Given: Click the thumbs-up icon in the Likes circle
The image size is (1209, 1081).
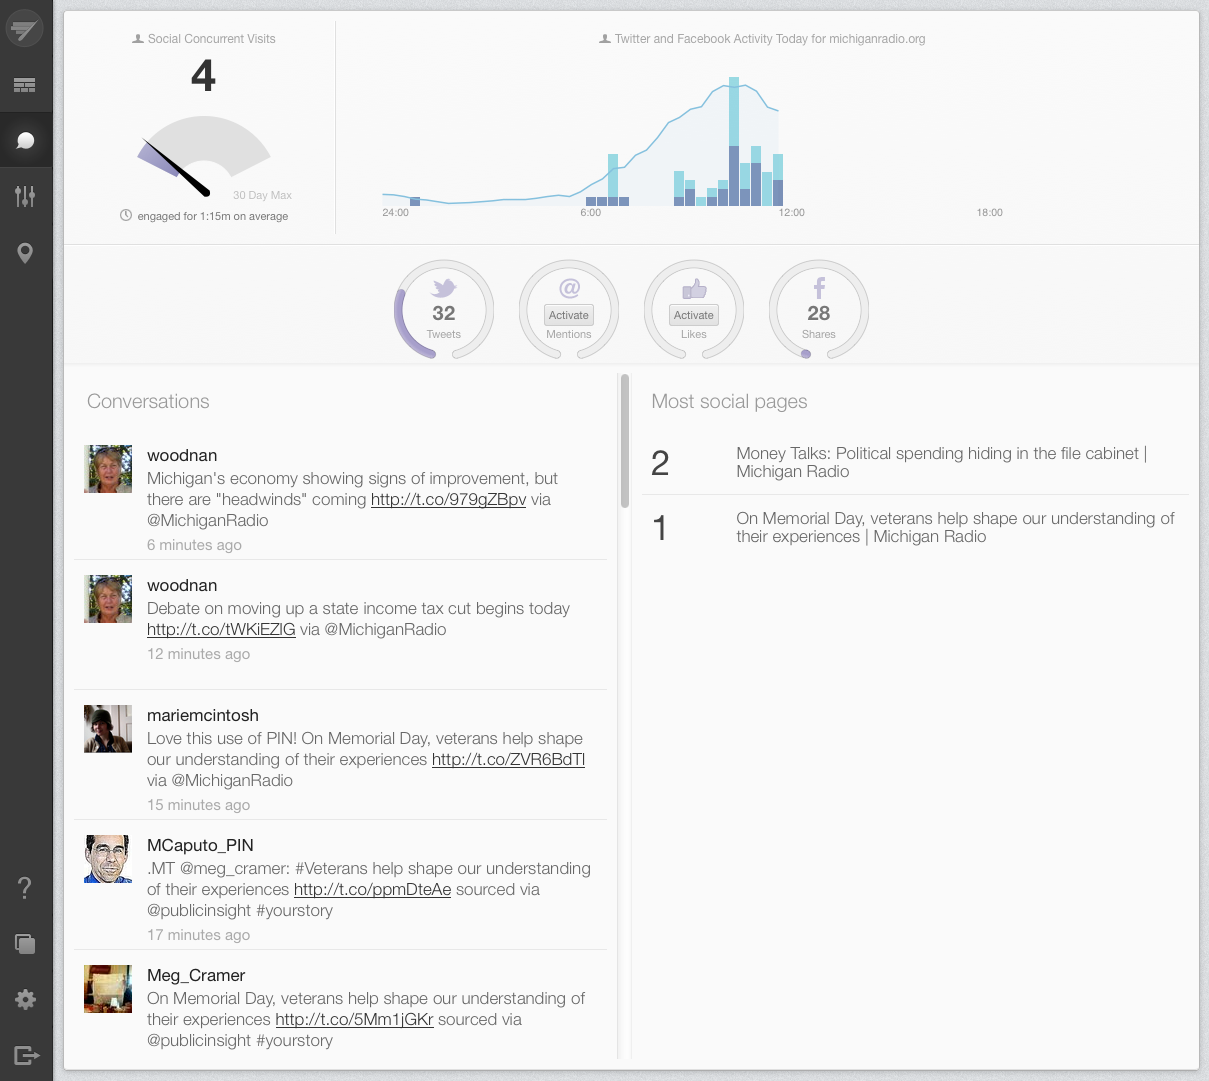Looking at the screenshot, I should point(693,288).
